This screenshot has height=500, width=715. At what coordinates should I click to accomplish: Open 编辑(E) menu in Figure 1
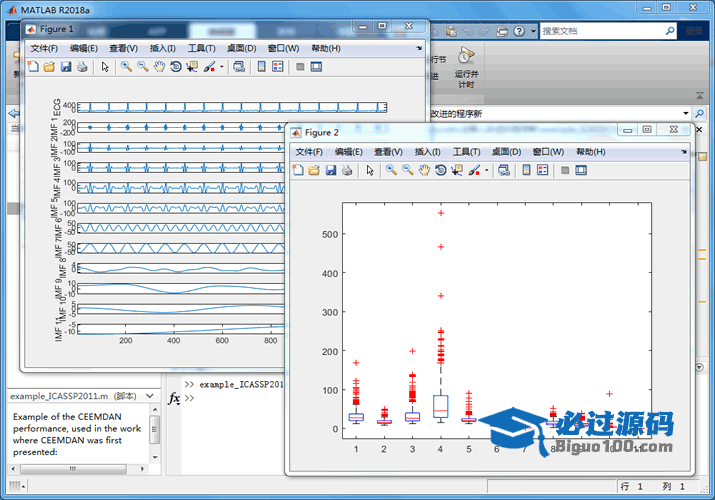coord(83,48)
